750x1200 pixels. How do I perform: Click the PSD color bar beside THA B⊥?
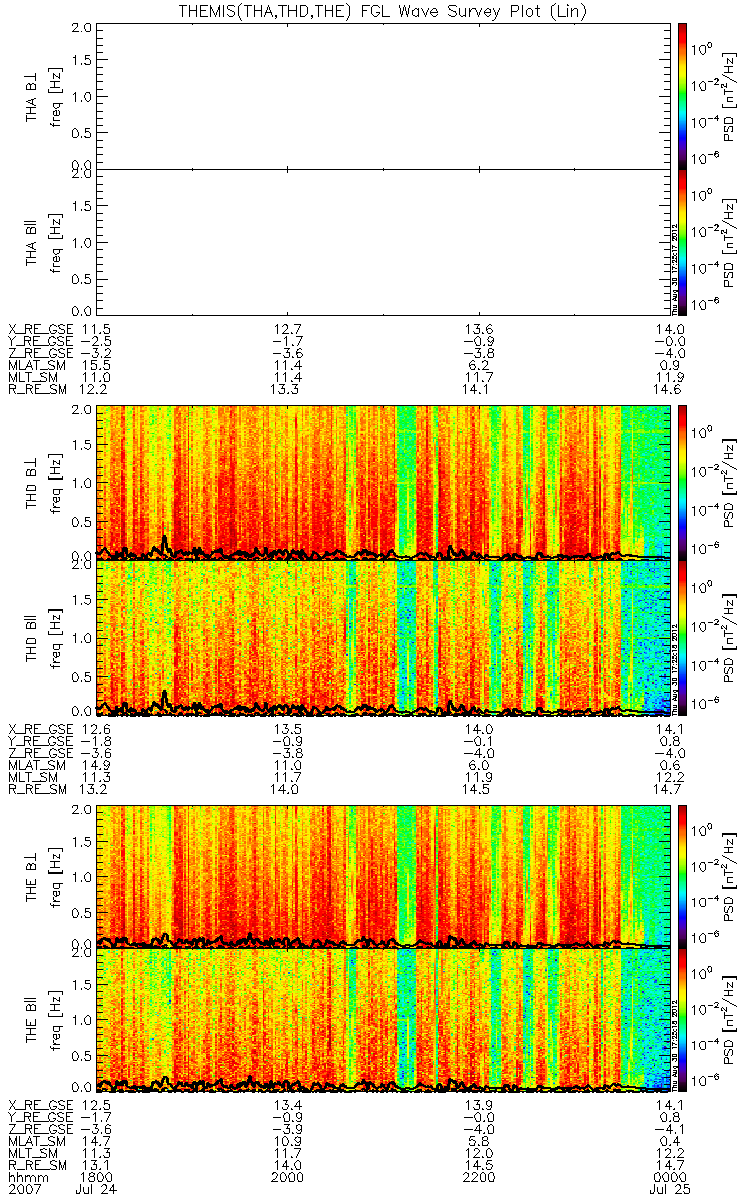[682, 94]
